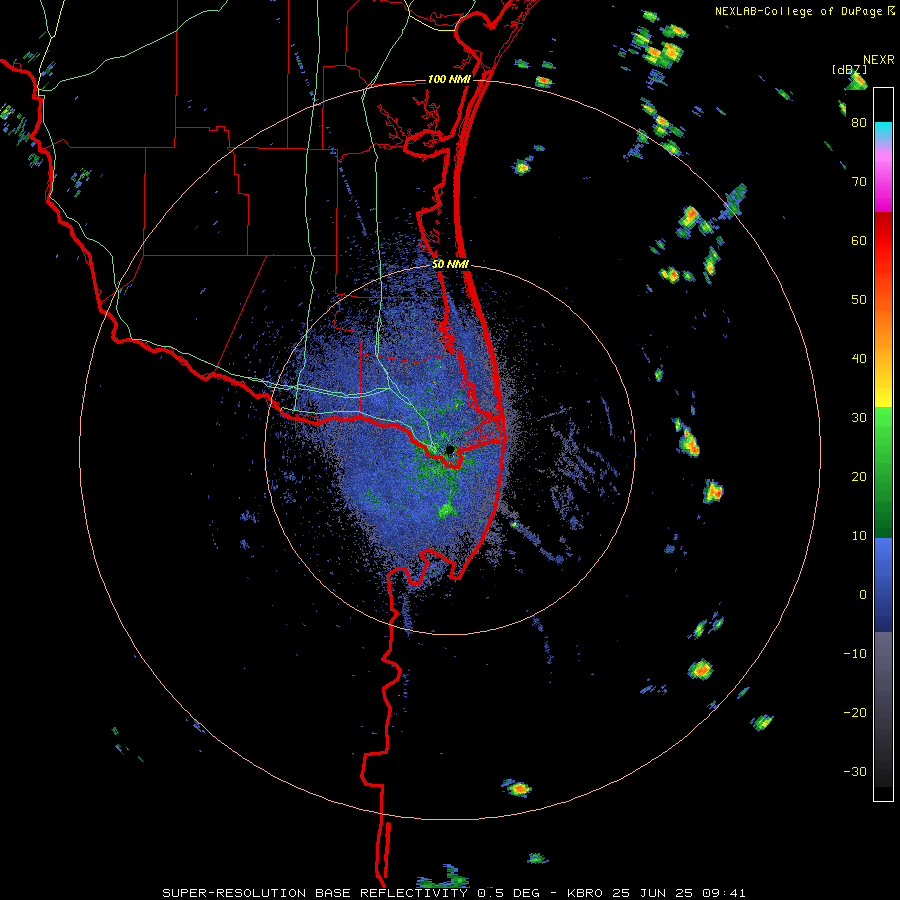Click the green segment of the color bar
The width and height of the screenshot is (900, 900).
[883, 472]
